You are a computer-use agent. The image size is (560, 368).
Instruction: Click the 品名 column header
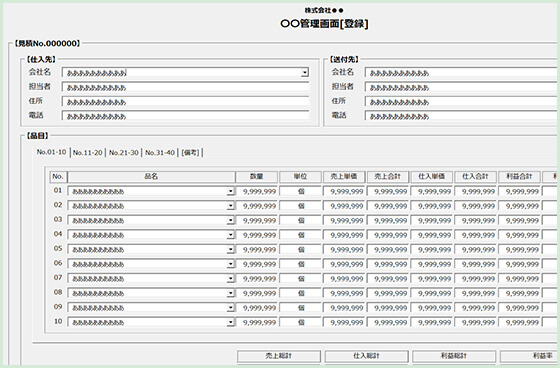point(151,176)
